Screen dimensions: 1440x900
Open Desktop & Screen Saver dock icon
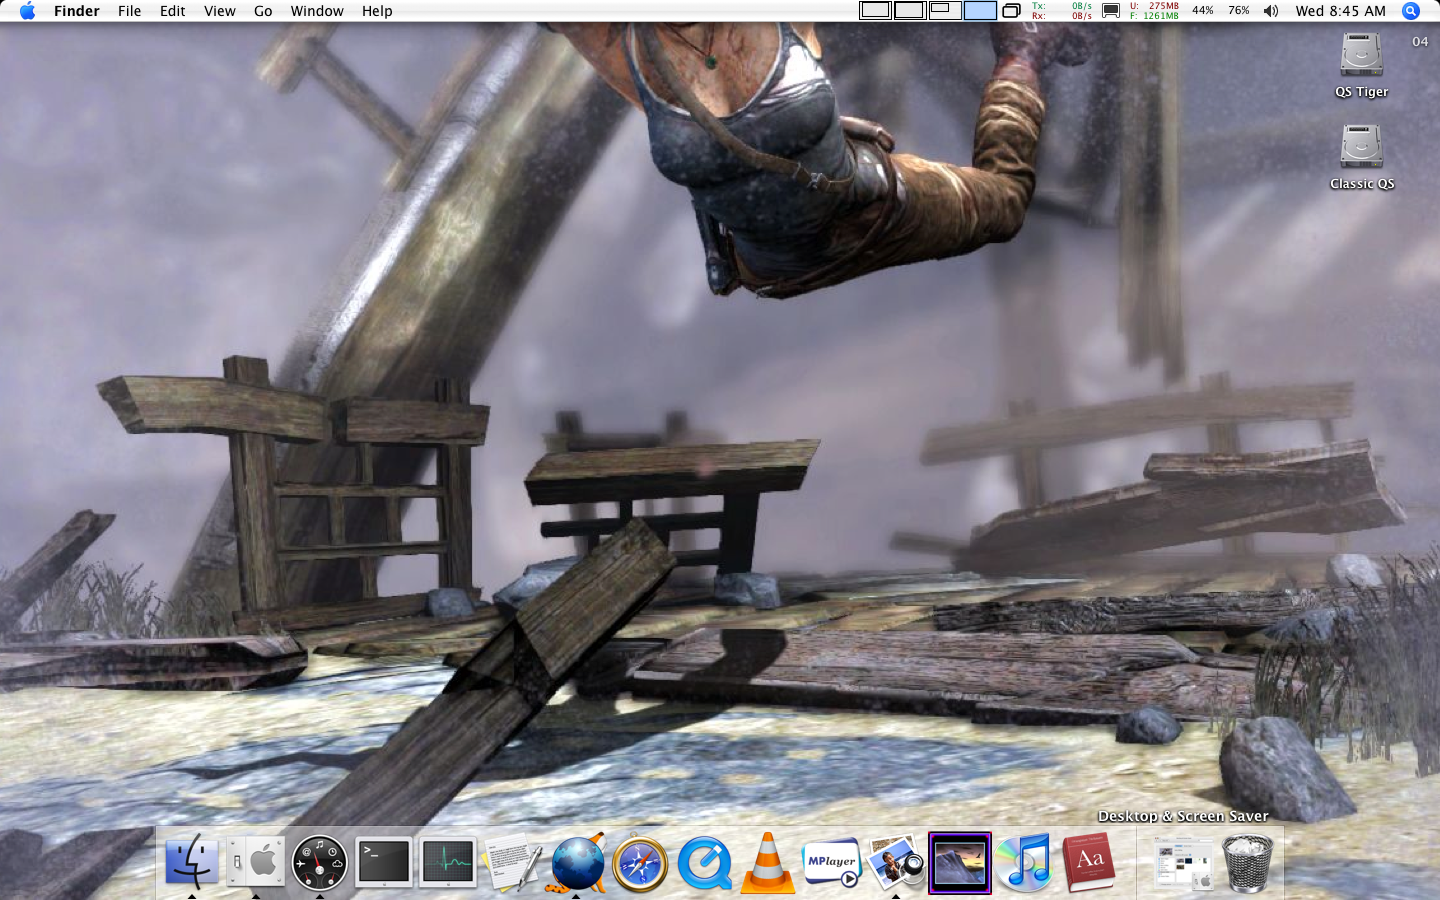(x=959, y=862)
